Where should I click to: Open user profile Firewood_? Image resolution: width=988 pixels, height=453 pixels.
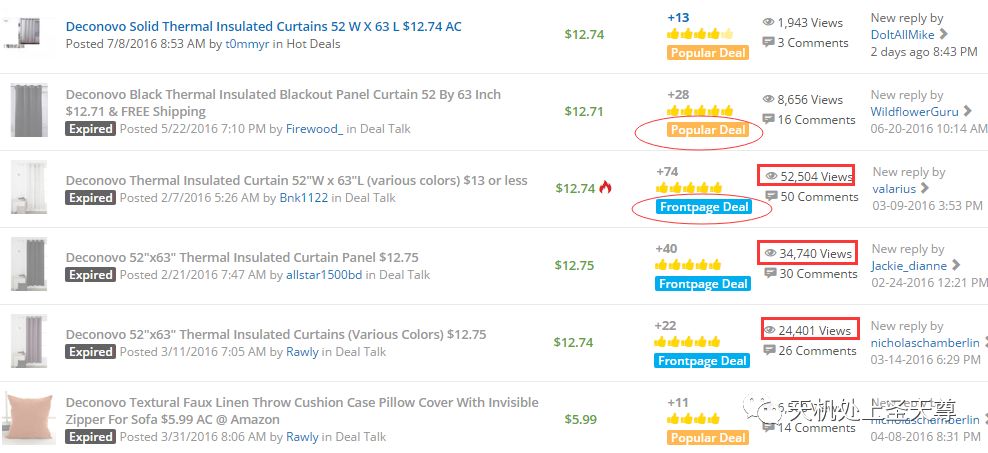coord(314,129)
